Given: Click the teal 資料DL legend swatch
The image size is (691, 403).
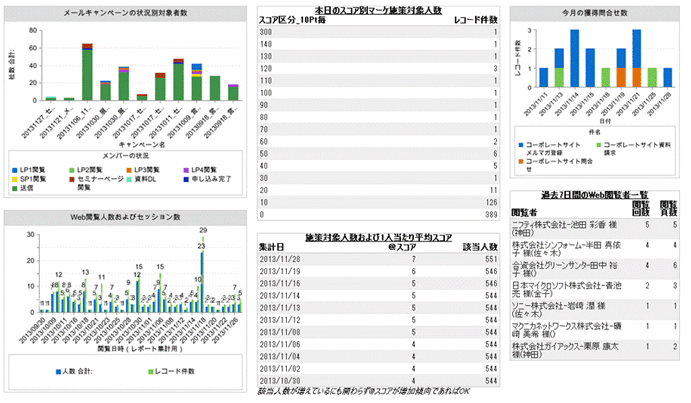Looking at the screenshot, I should click(x=129, y=179).
